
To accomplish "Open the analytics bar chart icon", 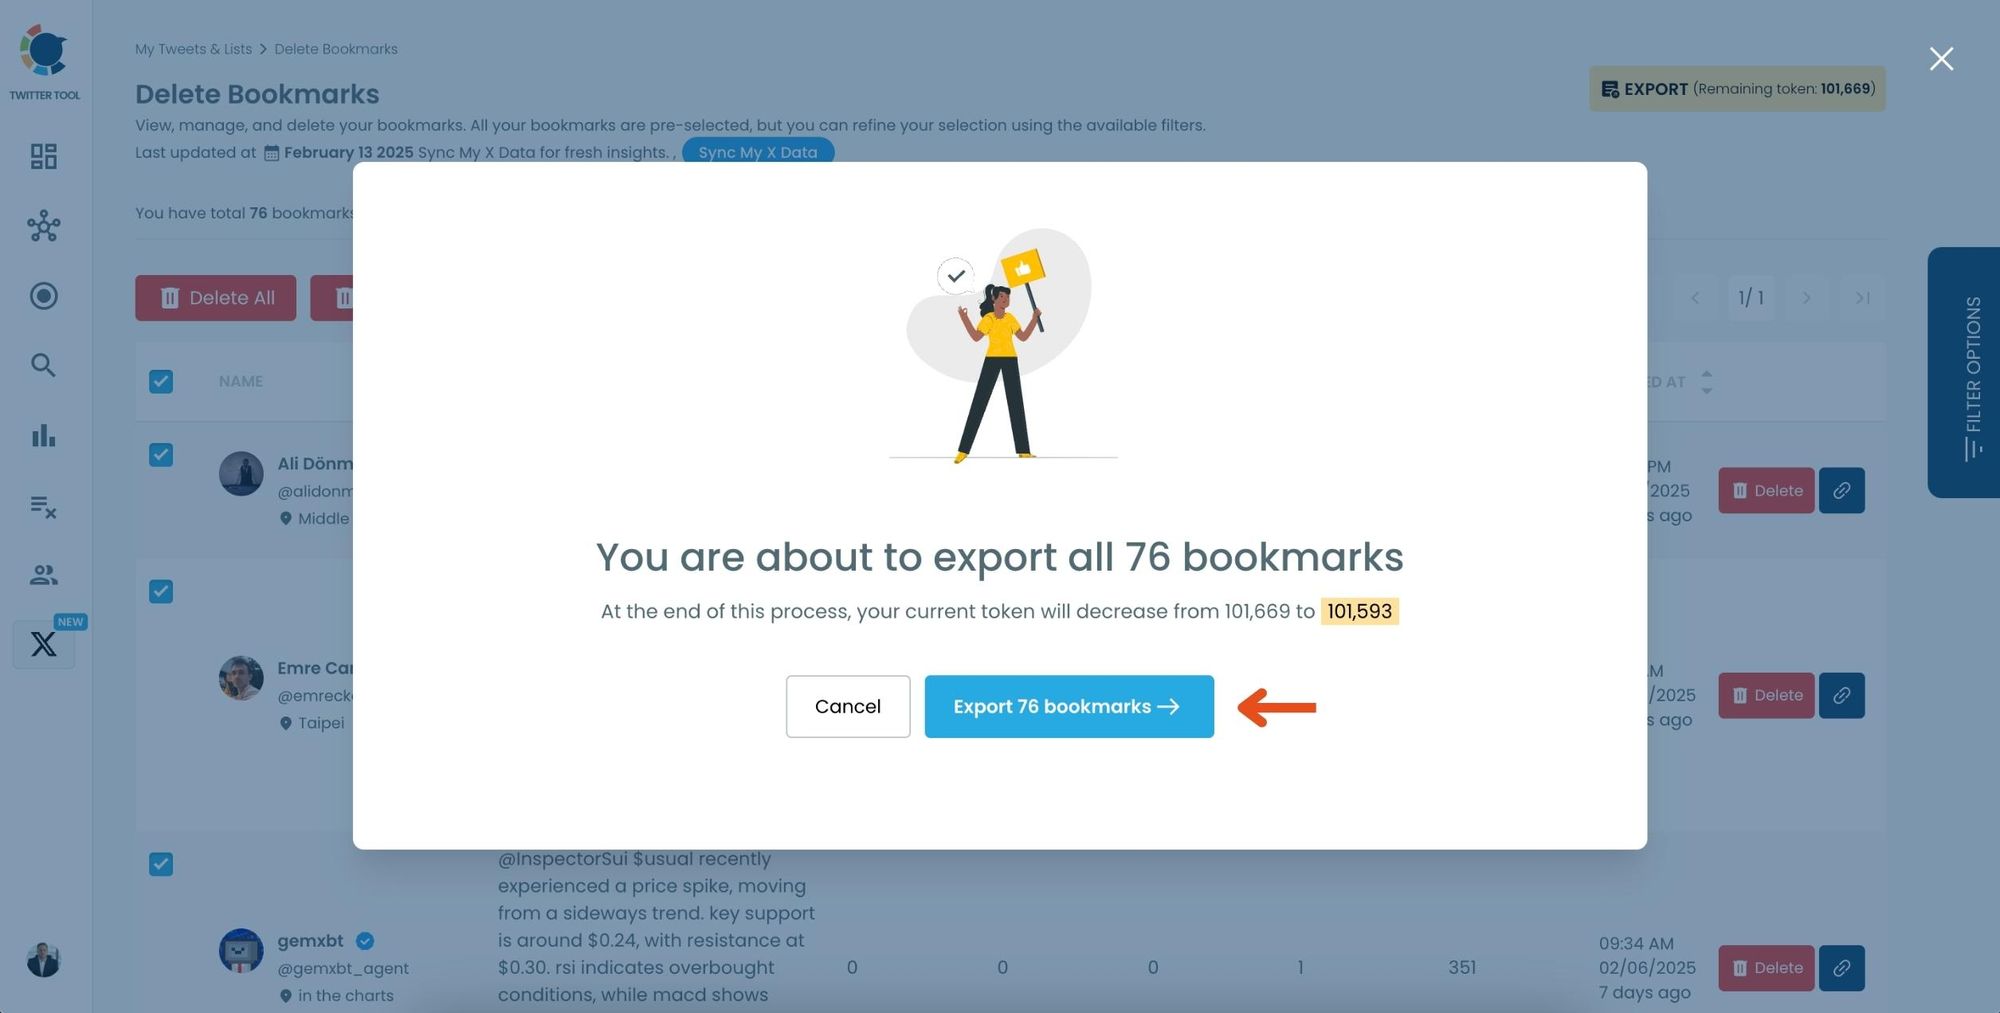I will pos(43,436).
